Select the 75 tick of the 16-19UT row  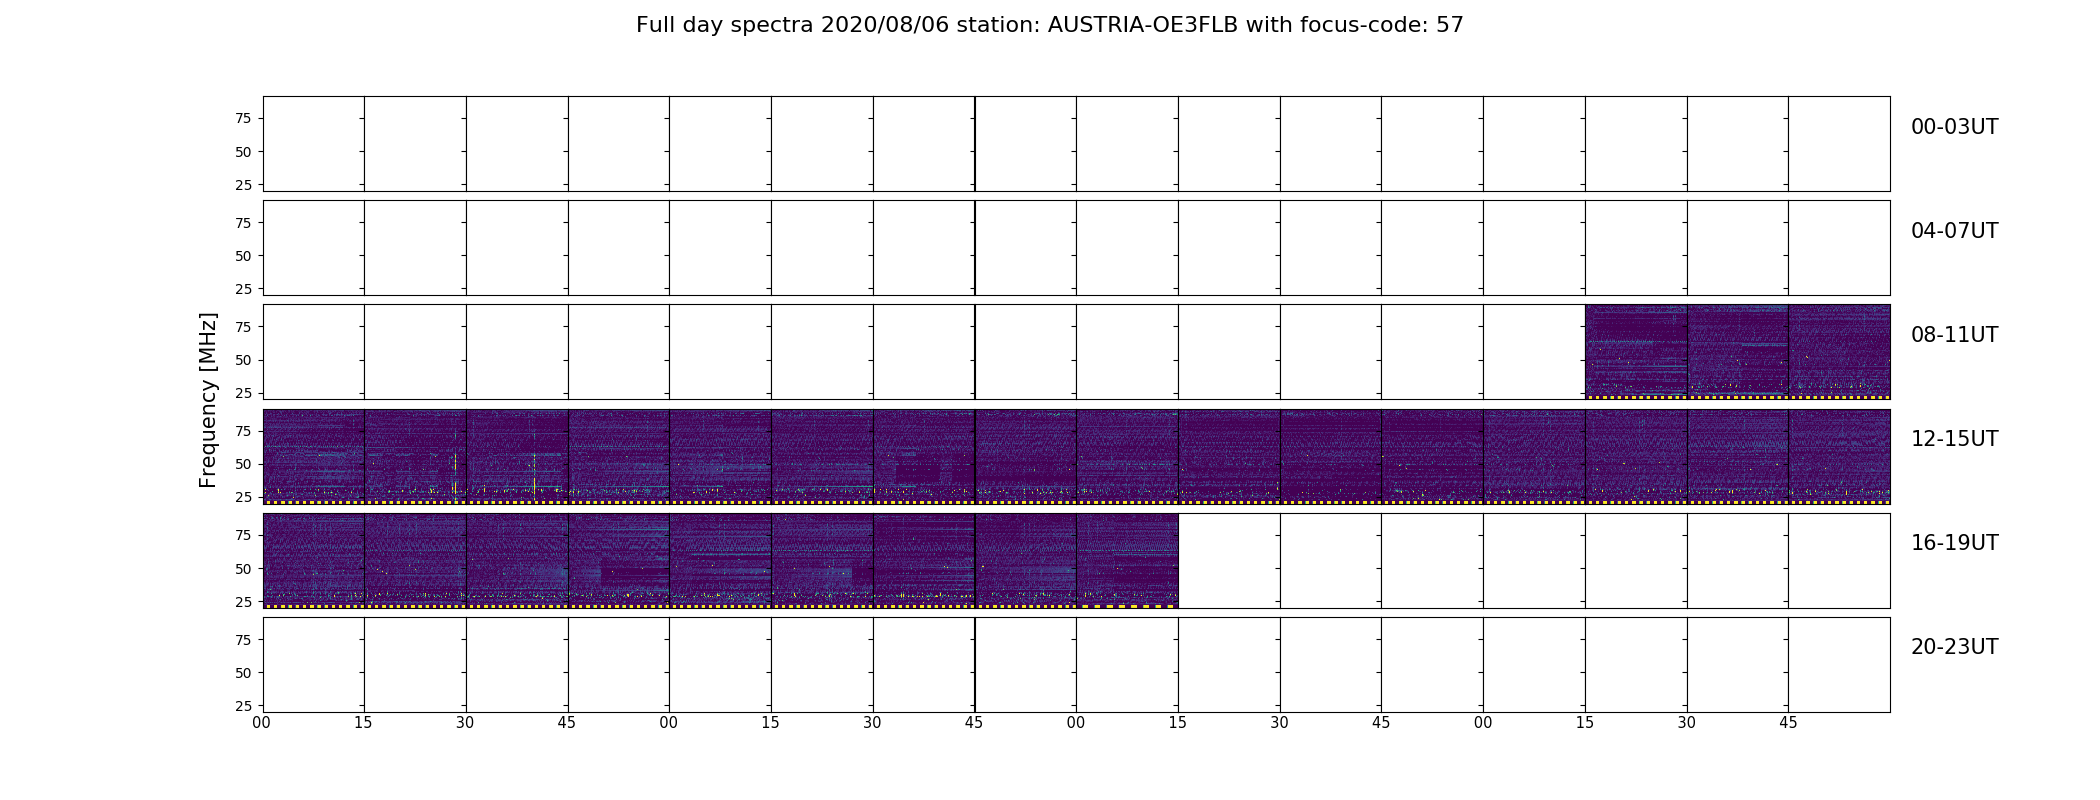click(x=243, y=535)
